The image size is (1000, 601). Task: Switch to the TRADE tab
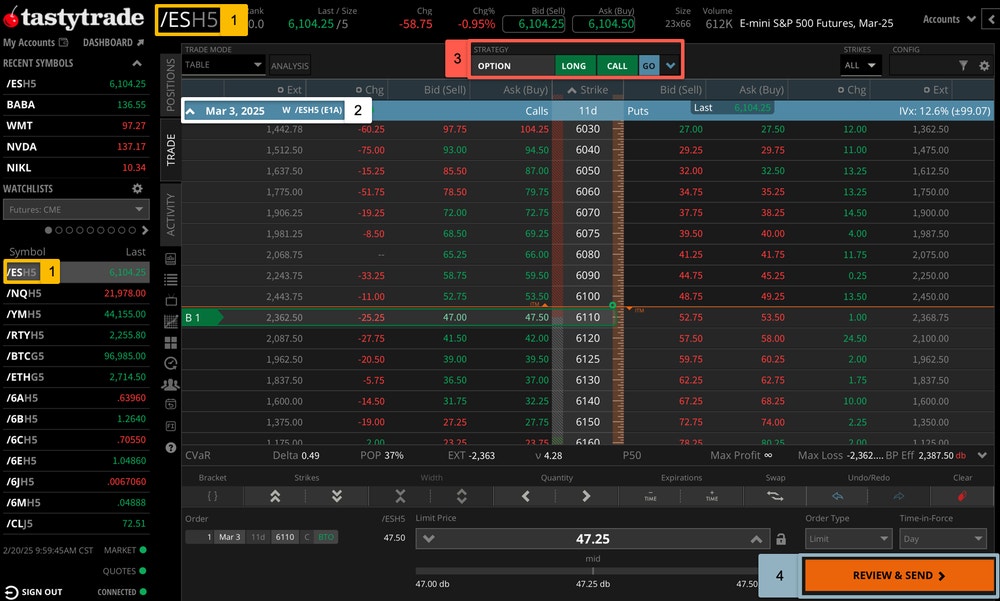point(170,151)
